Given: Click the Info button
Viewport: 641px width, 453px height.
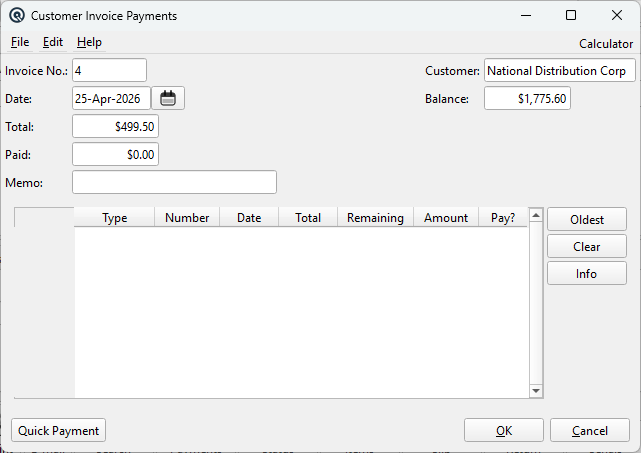Looking at the screenshot, I should pyautogui.click(x=587, y=274).
